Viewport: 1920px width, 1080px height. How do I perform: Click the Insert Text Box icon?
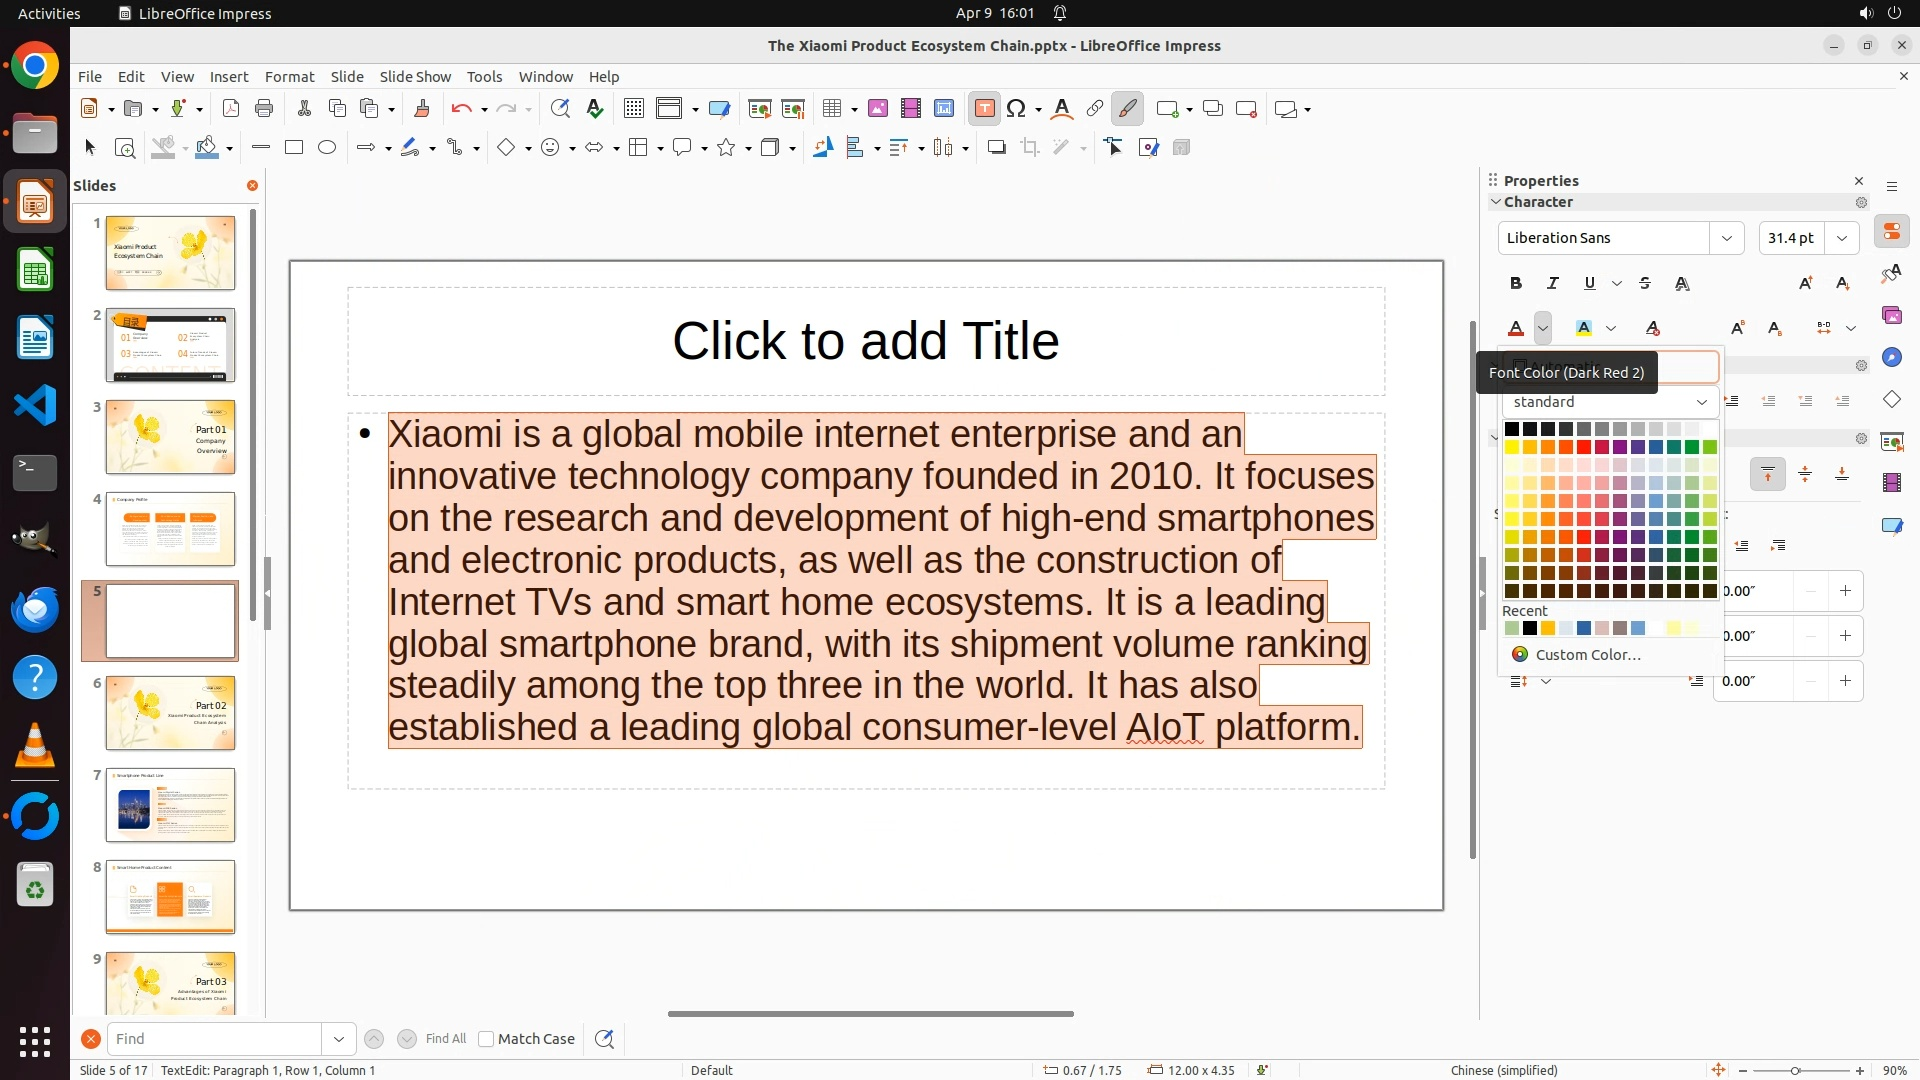click(x=984, y=109)
